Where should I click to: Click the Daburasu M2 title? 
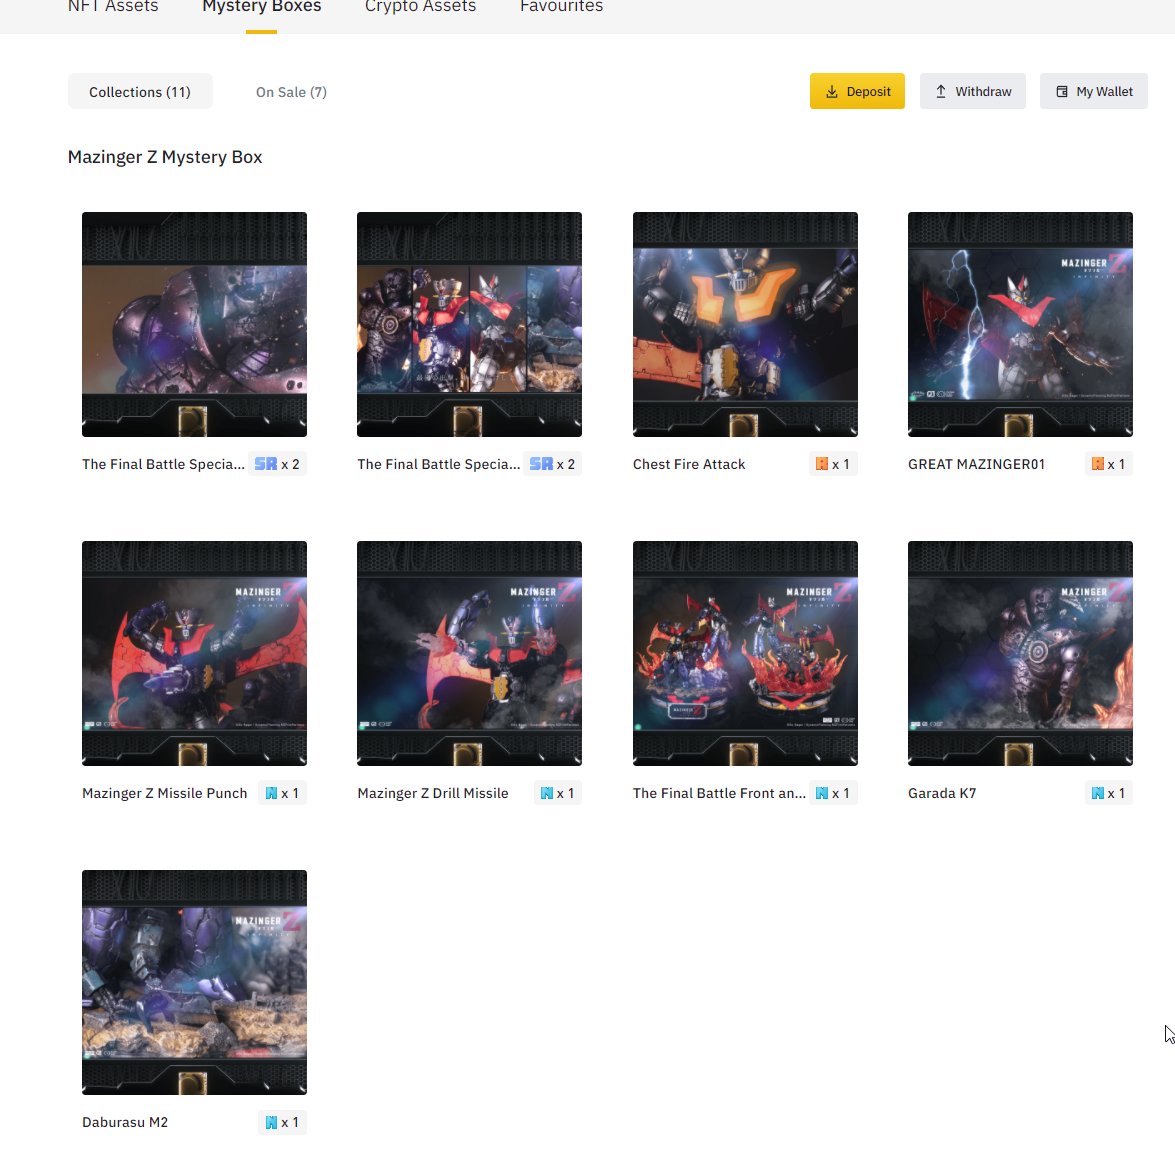coord(124,1122)
